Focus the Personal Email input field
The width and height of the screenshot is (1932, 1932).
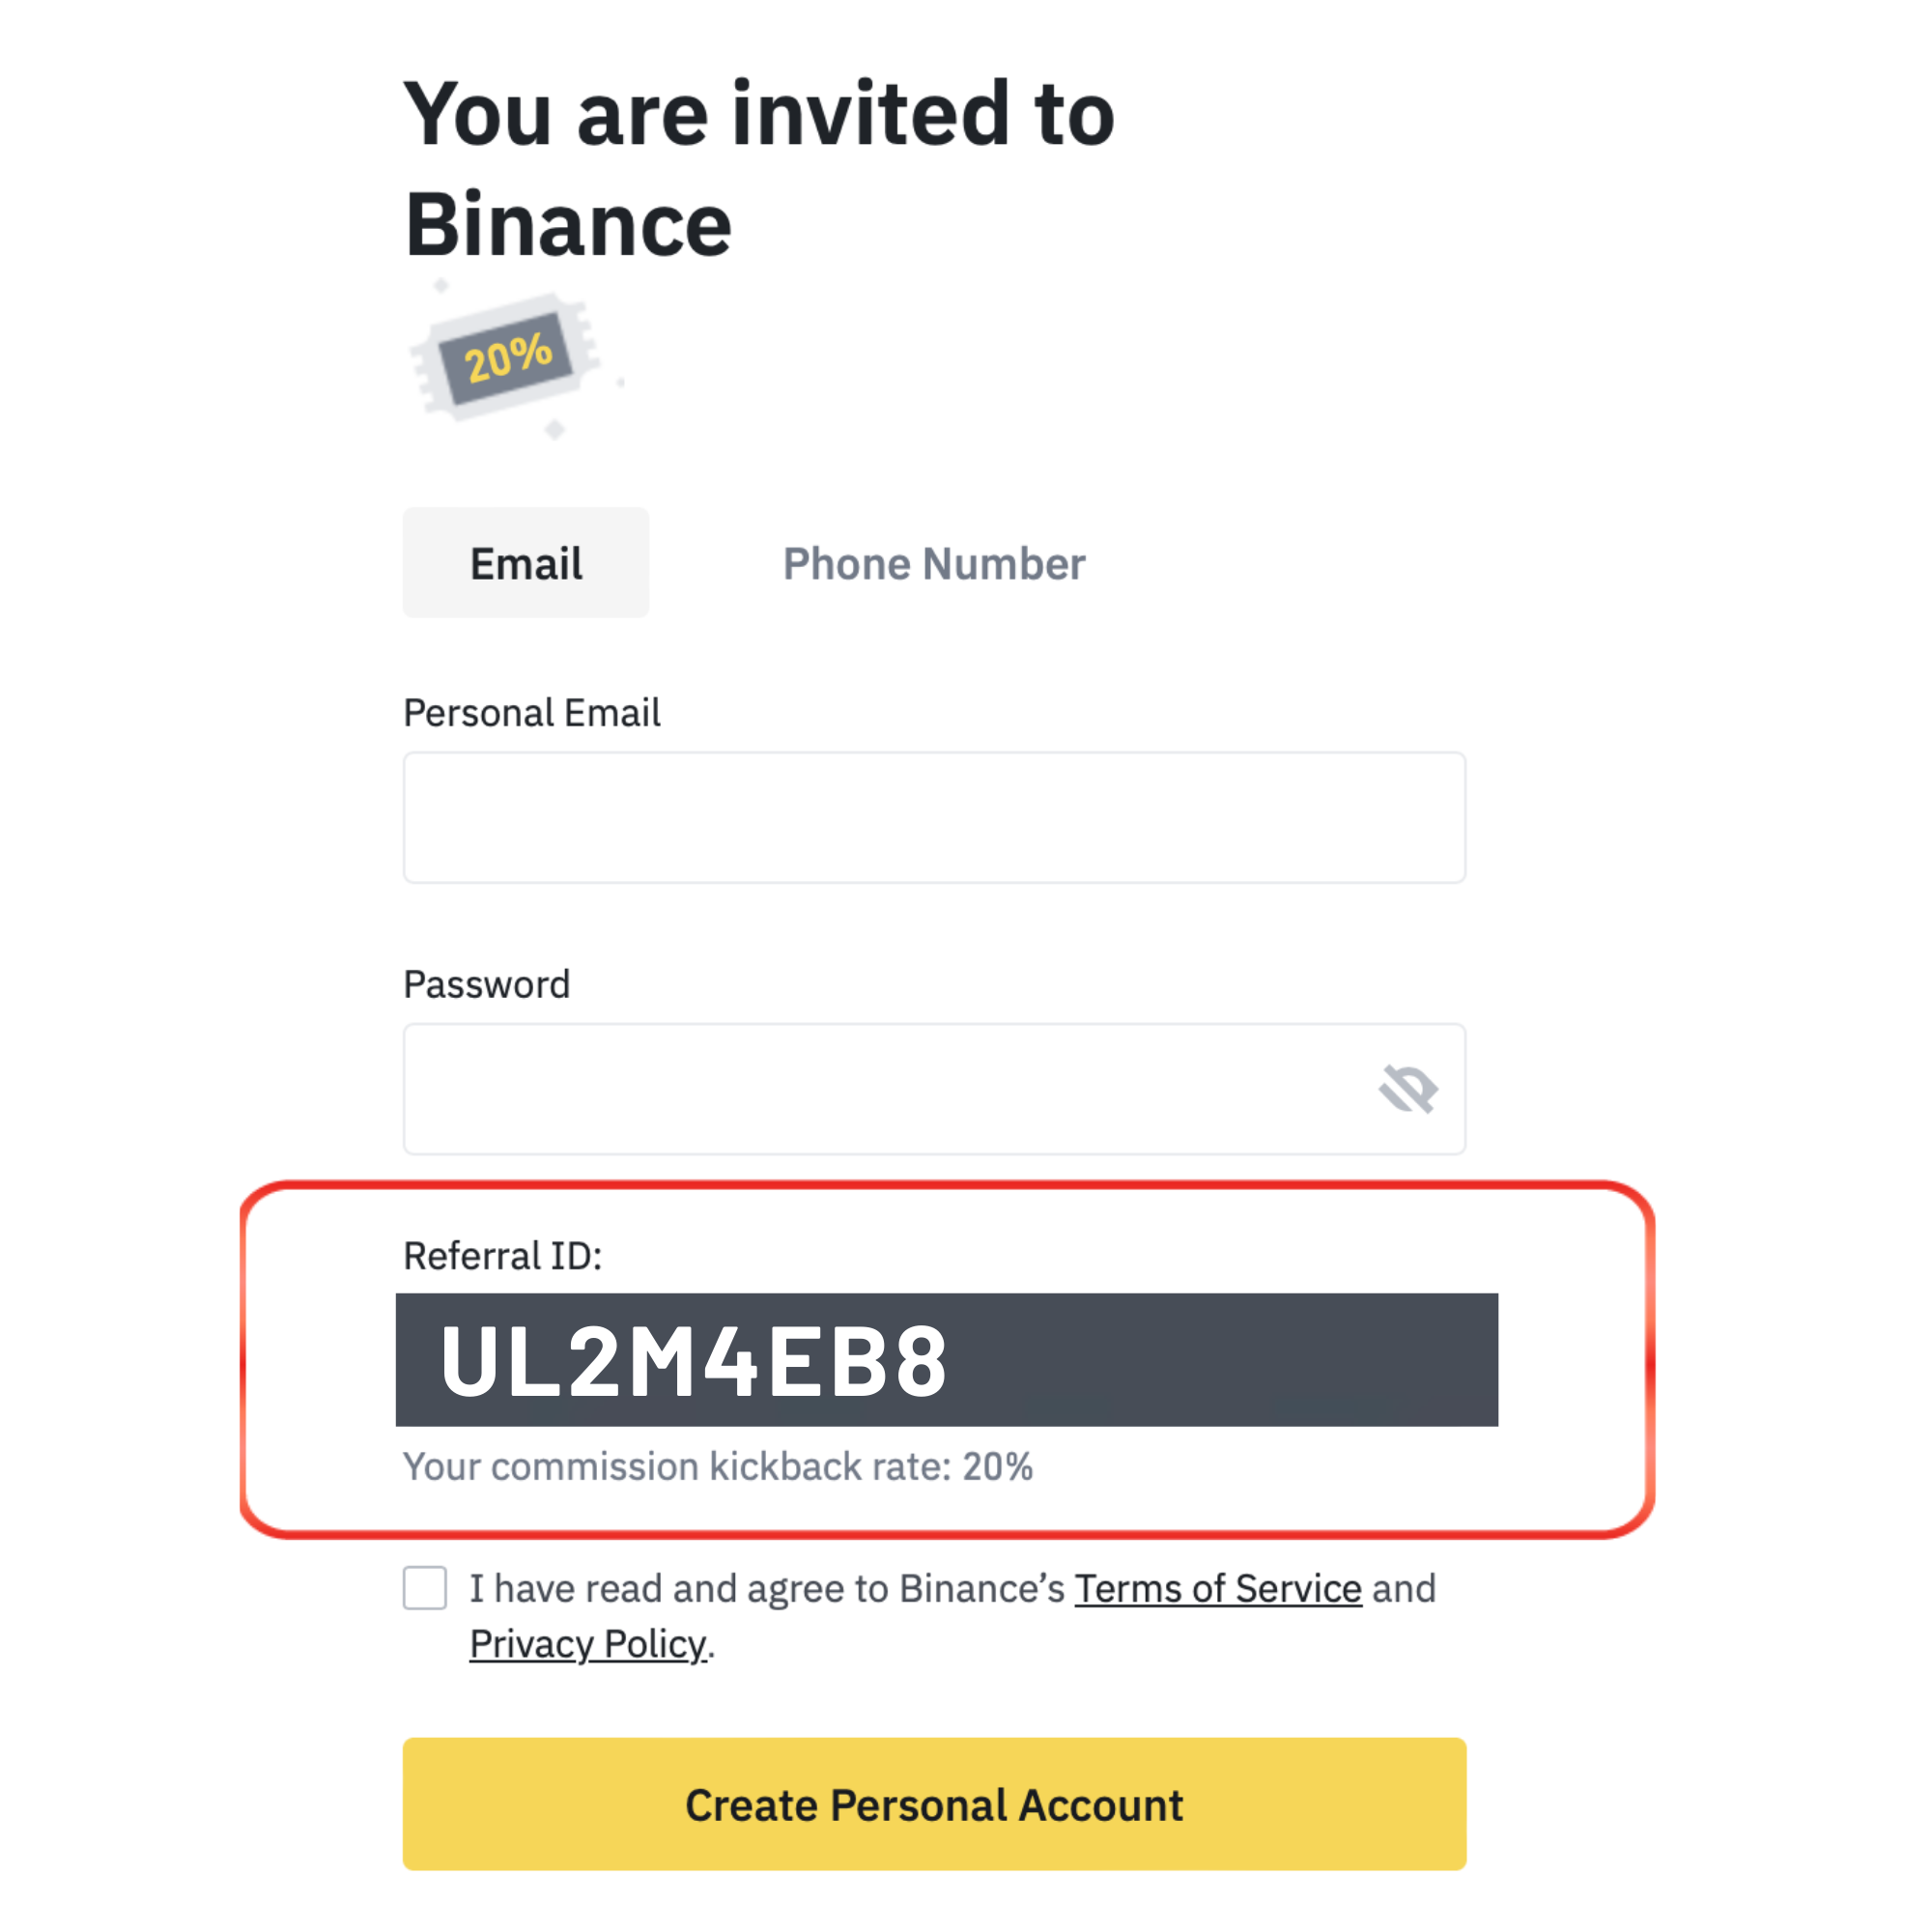[934, 817]
